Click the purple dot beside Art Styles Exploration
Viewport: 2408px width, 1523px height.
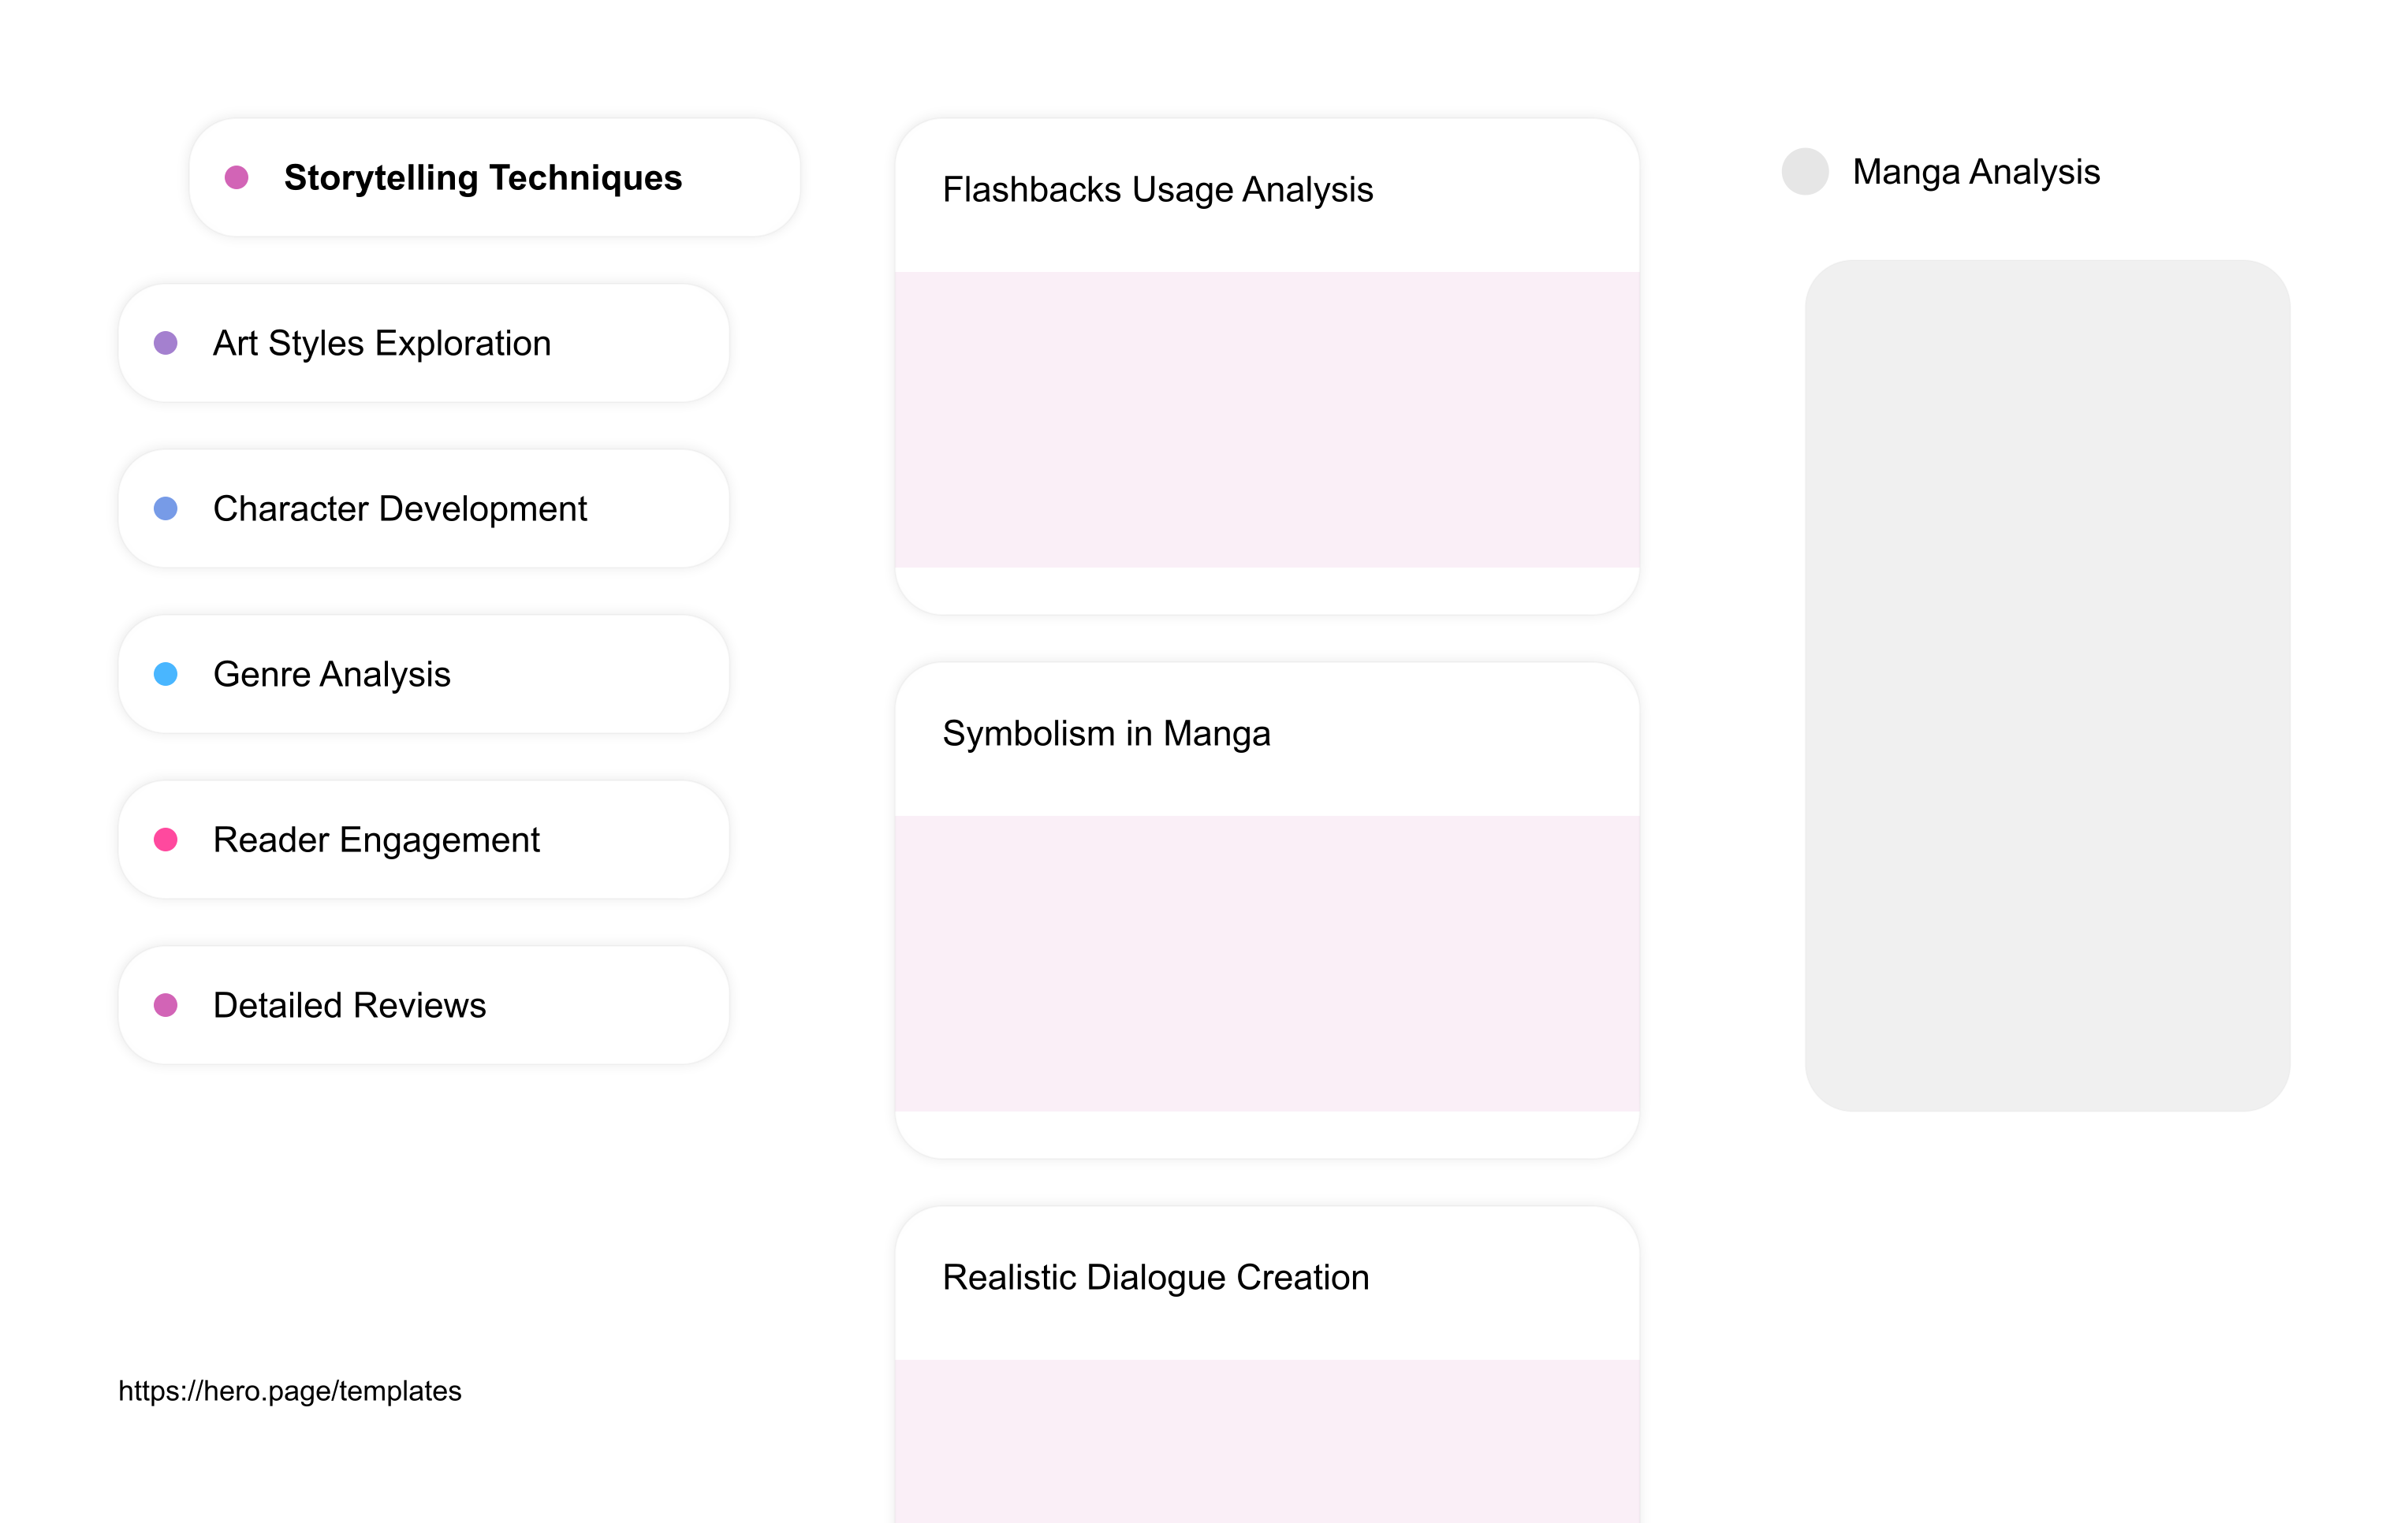[x=166, y=343]
